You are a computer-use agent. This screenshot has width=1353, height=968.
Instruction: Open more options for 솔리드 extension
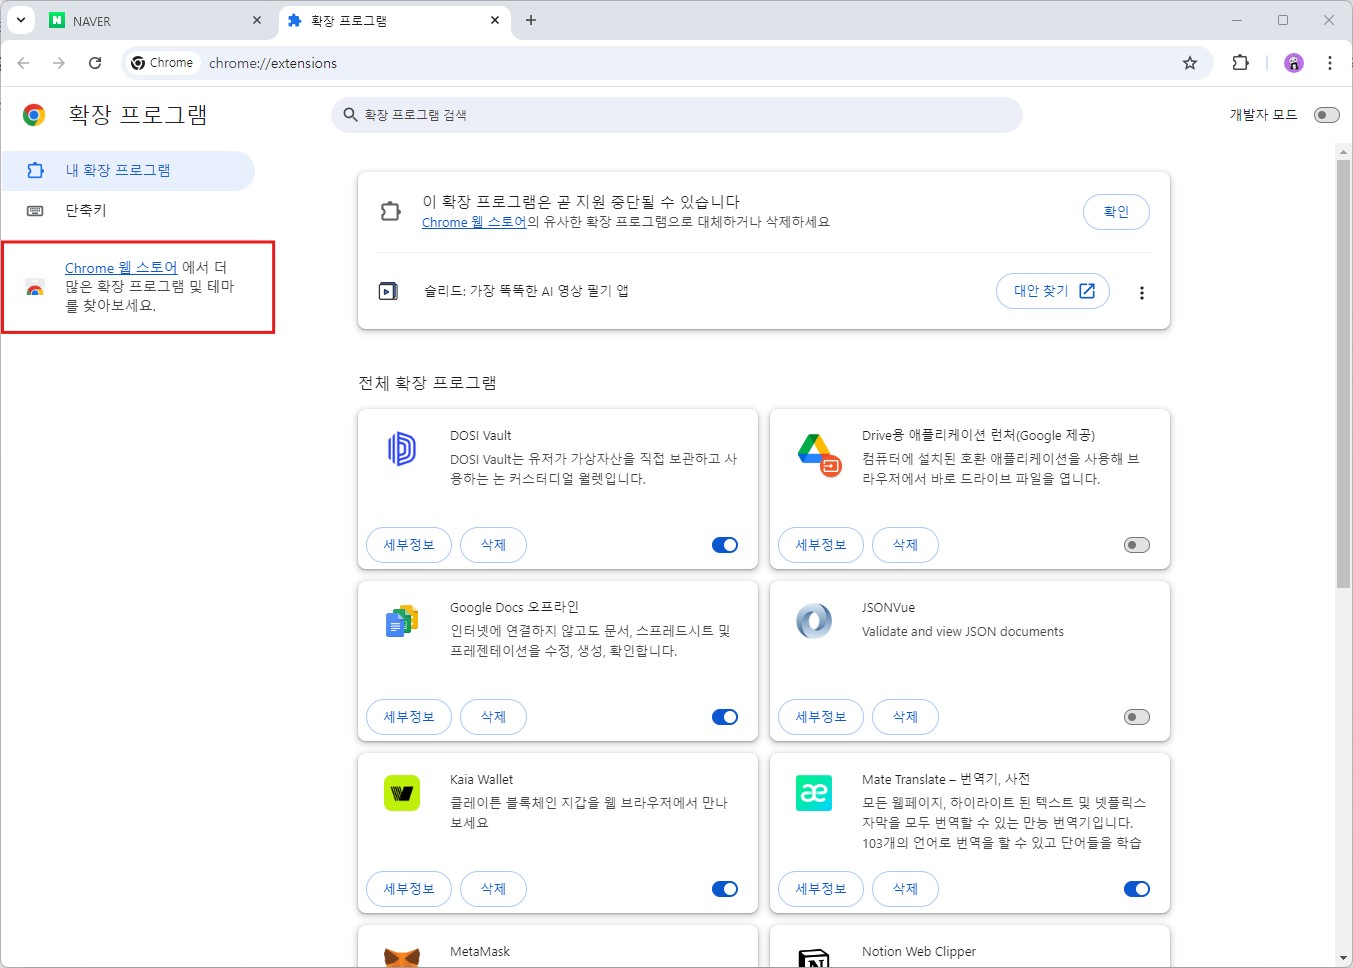pyautogui.click(x=1141, y=293)
